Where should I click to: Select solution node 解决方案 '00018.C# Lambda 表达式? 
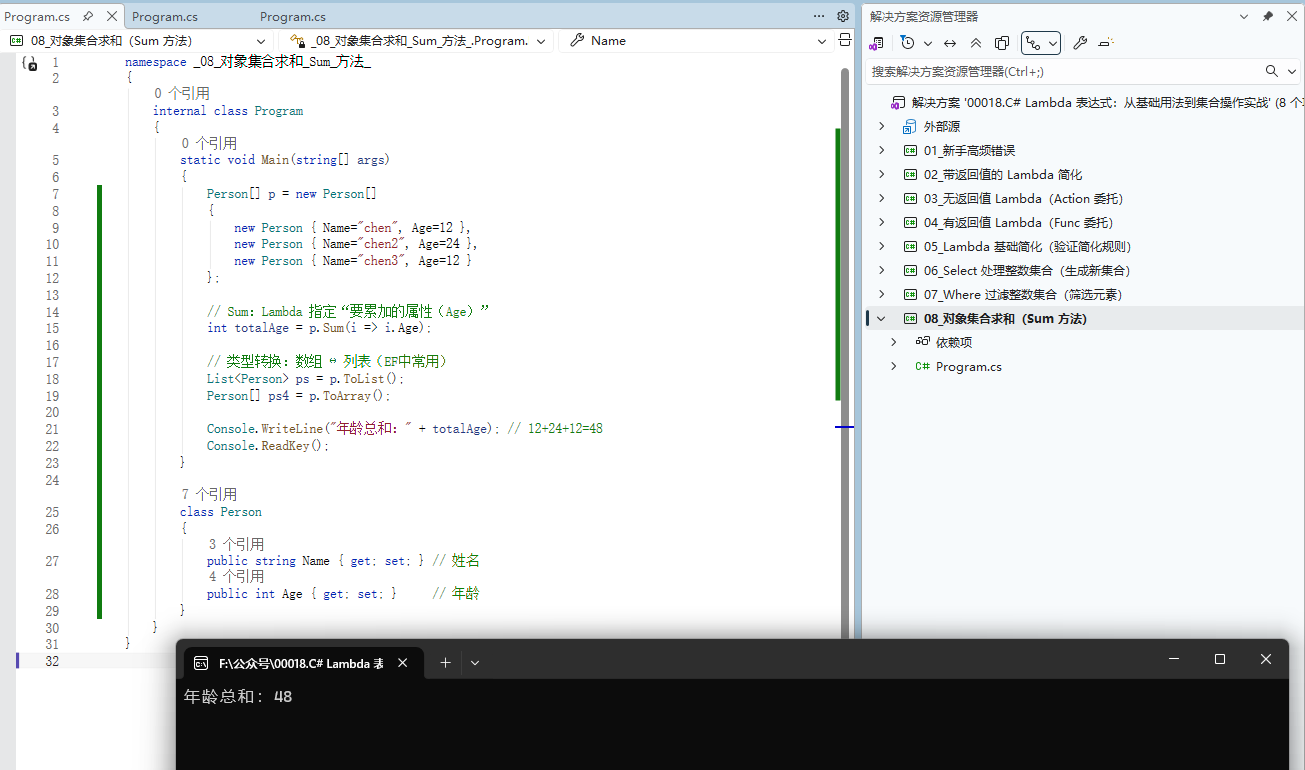point(1108,102)
